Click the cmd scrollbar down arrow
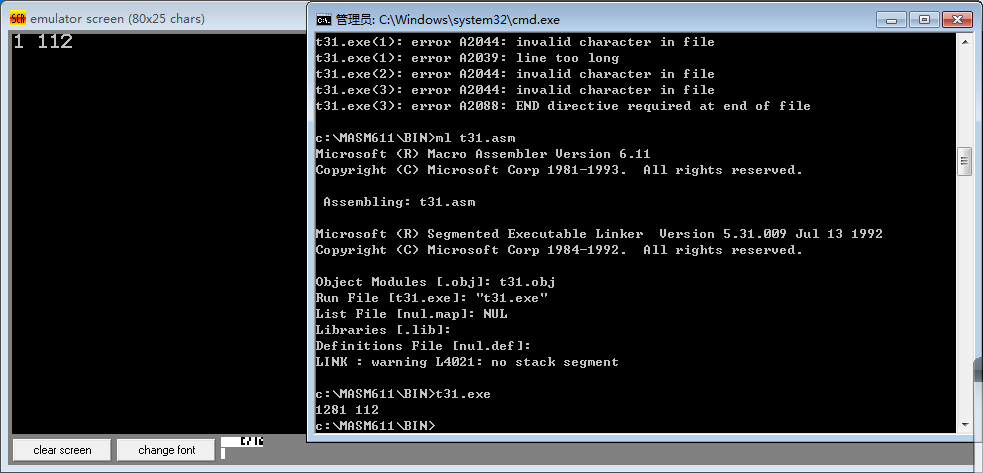983x473 pixels. tap(965, 425)
